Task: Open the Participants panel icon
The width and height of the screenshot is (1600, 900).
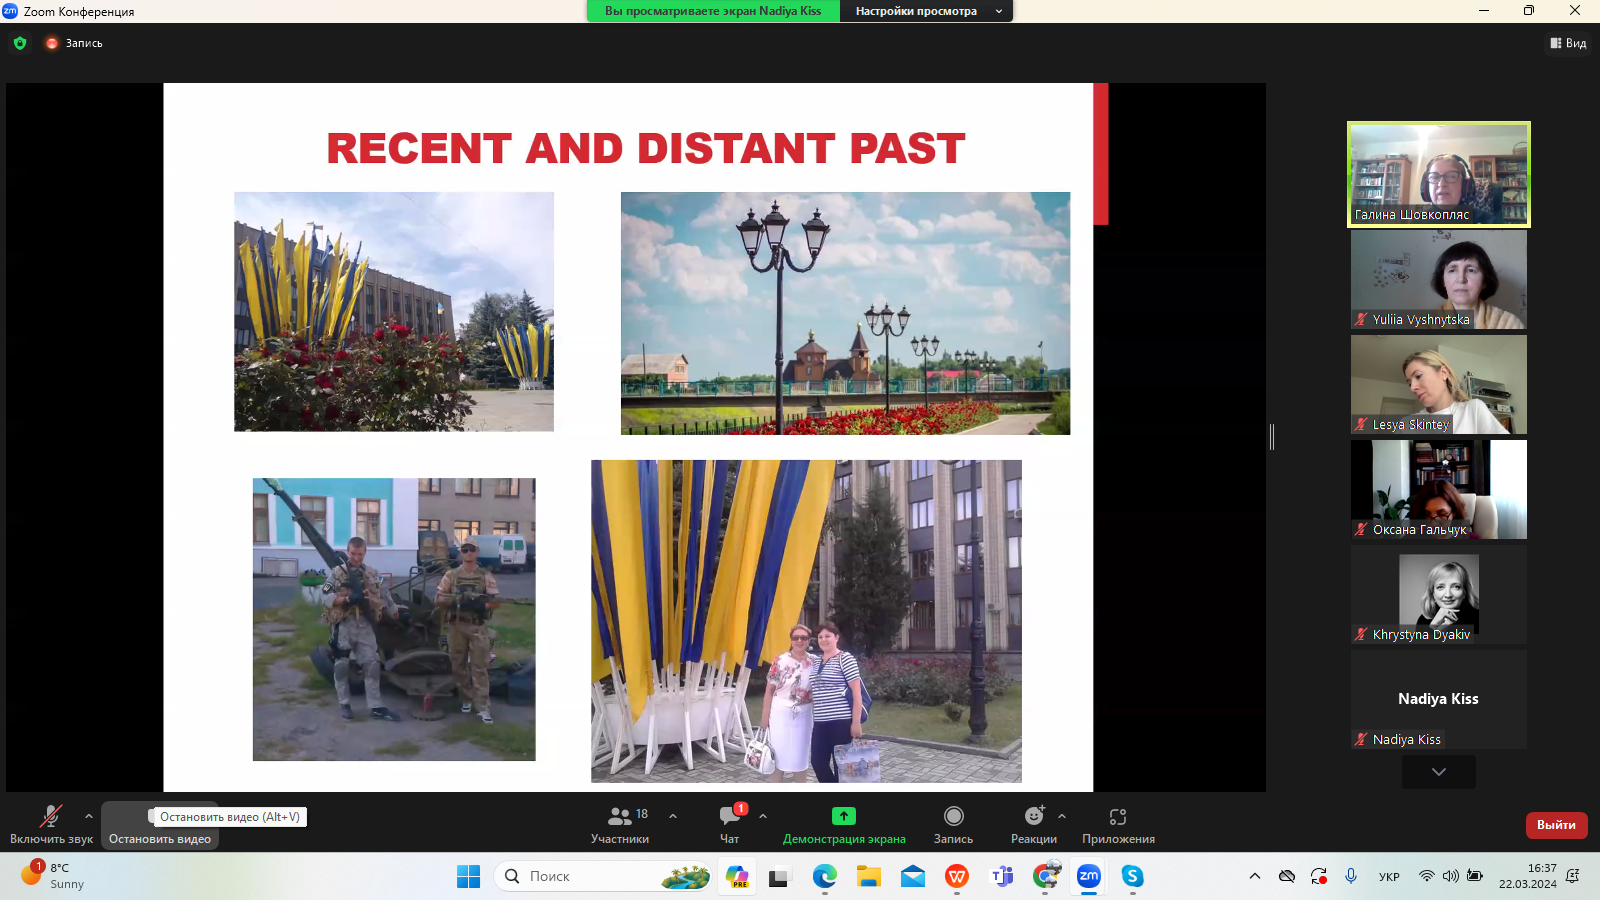Action: click(x=620, y=817)
